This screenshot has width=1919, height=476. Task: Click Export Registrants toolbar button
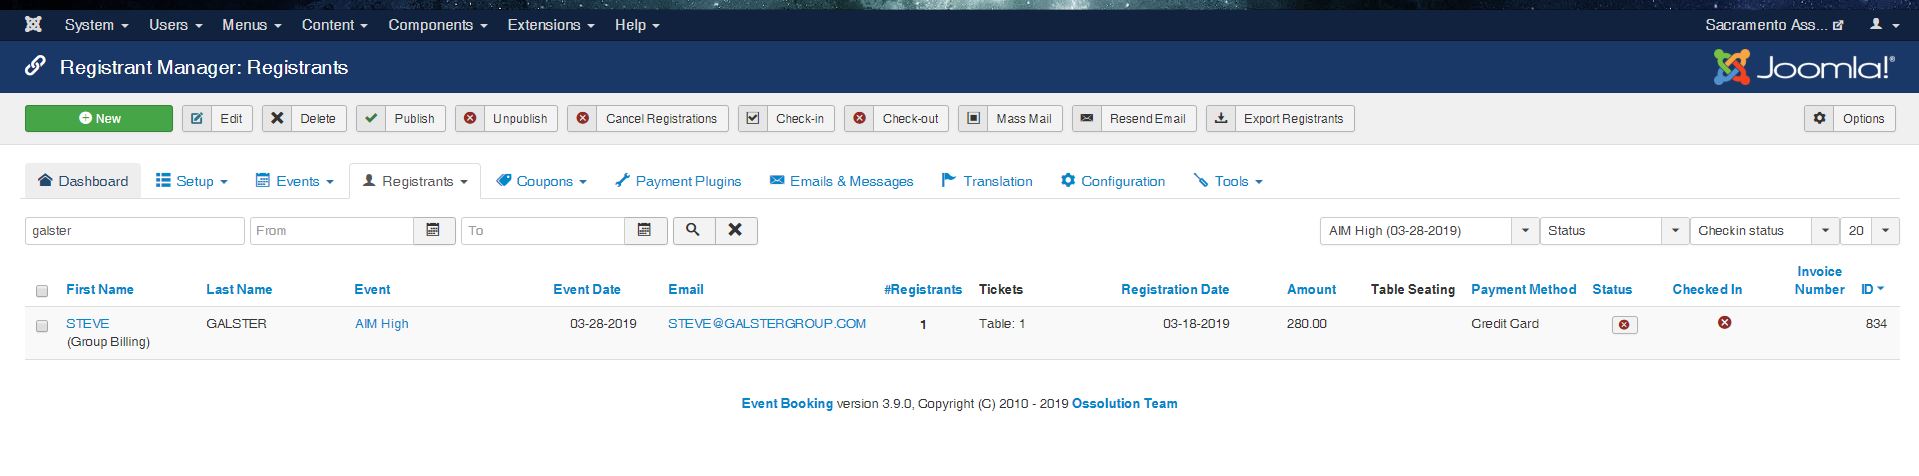click(x=1280, y=119)
